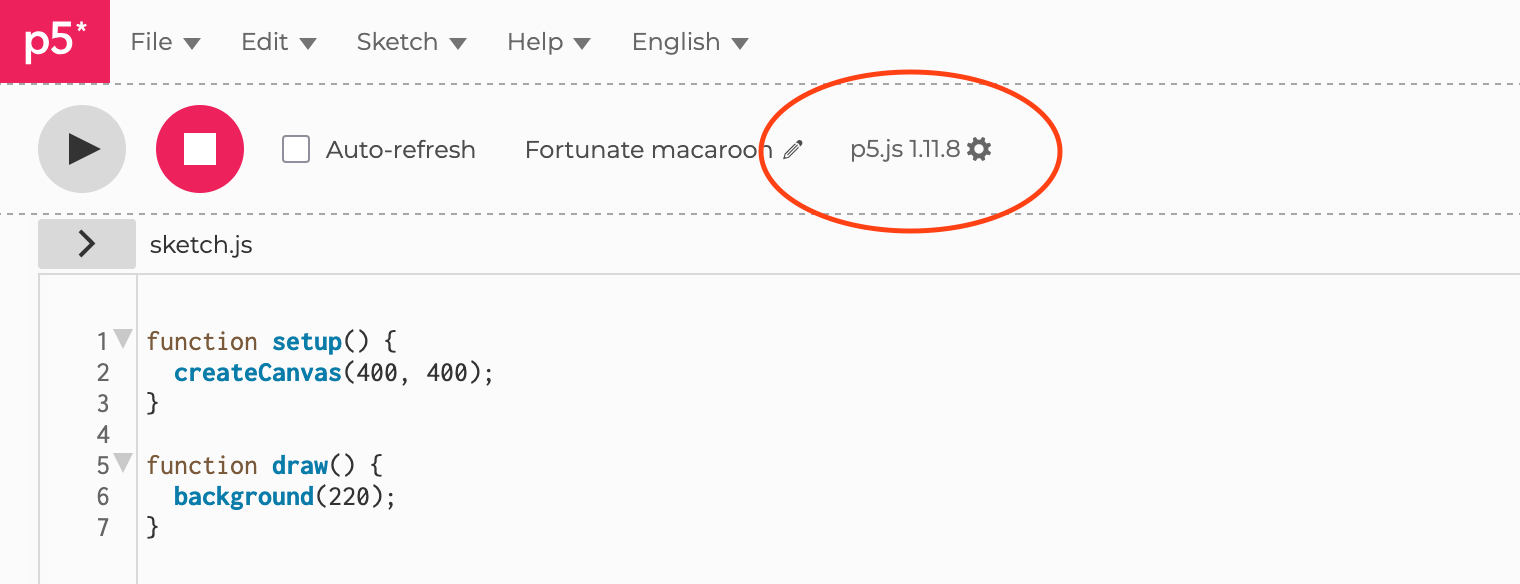The height and width of the screenshot is (584, 1520).
Task: Click line number 2 in the editor gutter
Action: point(103,371)
